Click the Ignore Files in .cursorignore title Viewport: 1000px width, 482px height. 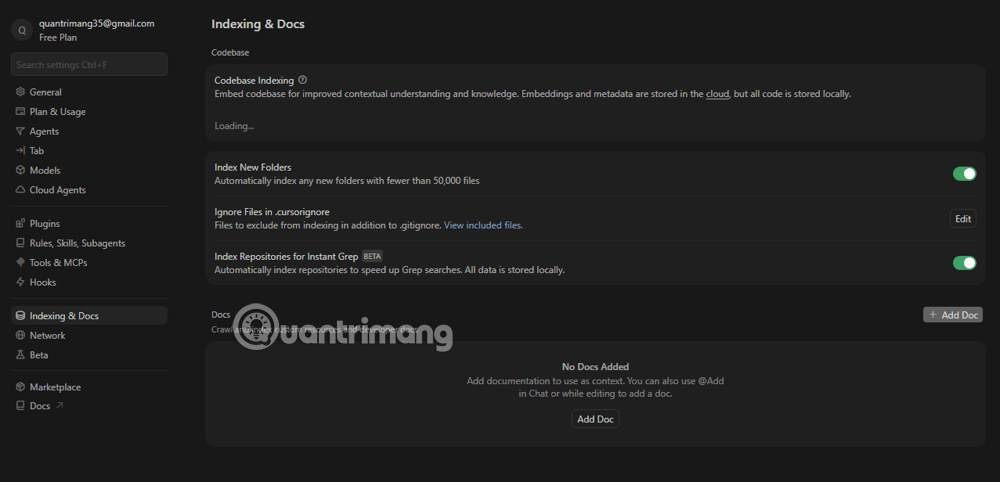[x=272, y=212]
